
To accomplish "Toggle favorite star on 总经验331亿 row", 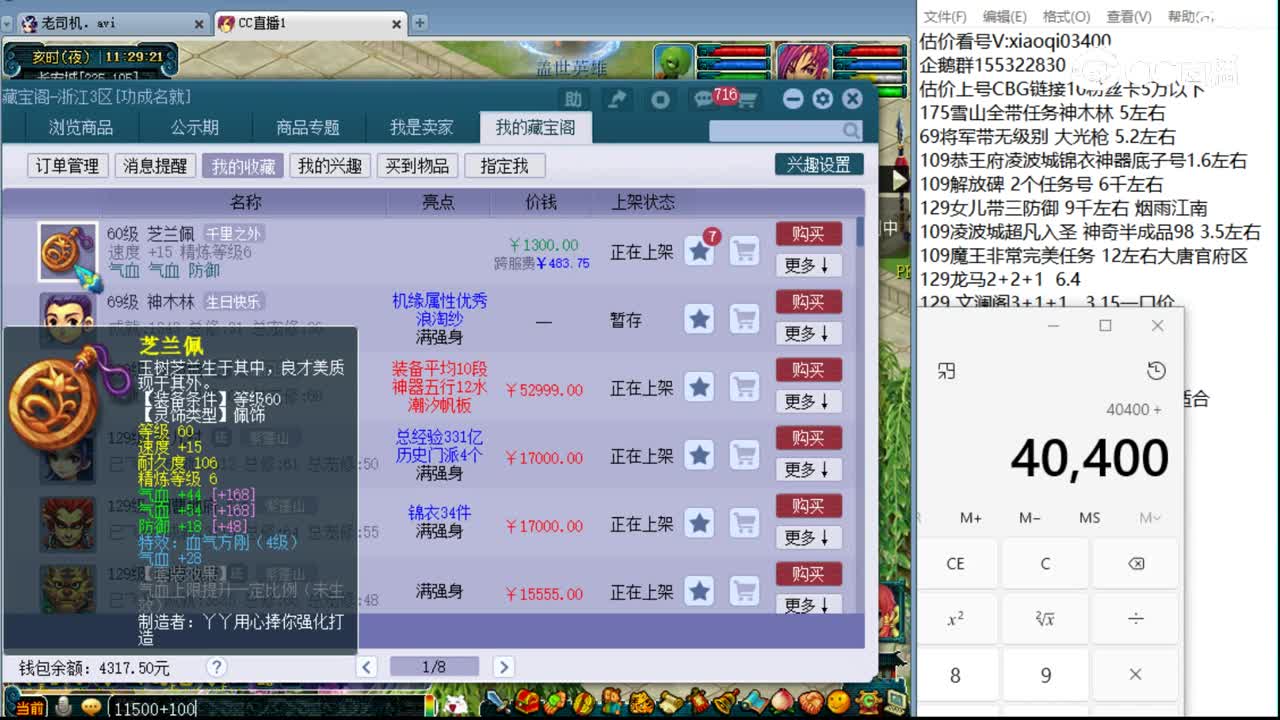I will coord(699,455).
